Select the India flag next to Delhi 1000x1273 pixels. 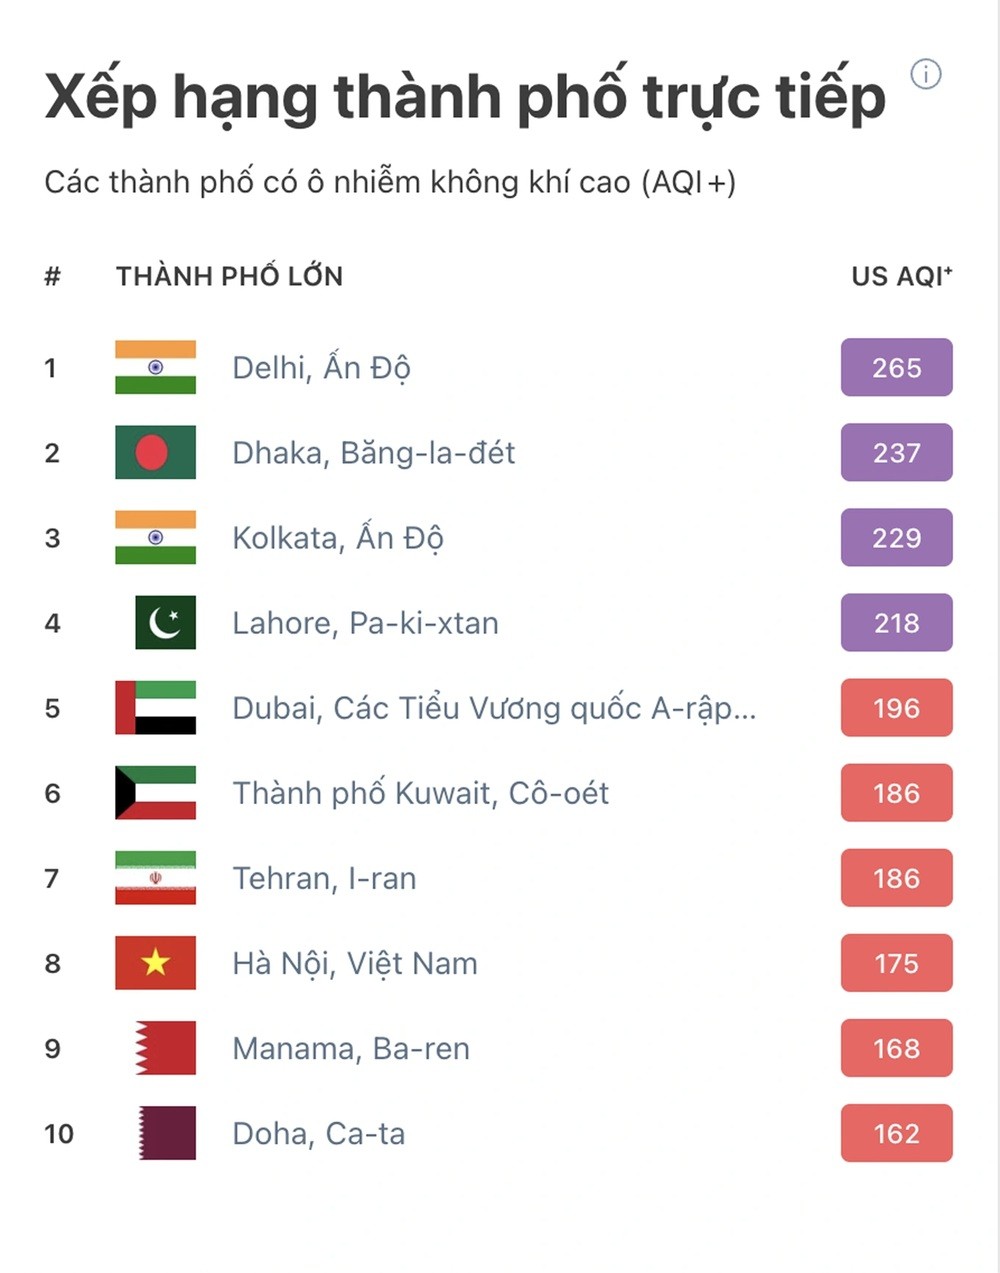point(155,368)
